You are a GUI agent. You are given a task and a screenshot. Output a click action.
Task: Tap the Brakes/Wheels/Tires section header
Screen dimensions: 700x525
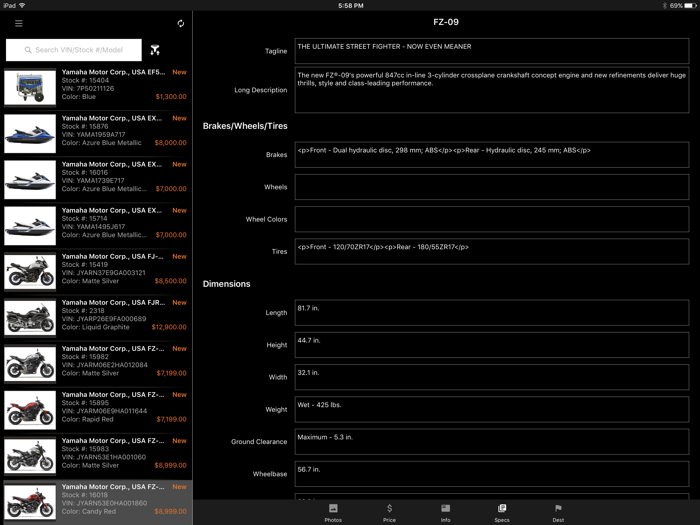245,126
